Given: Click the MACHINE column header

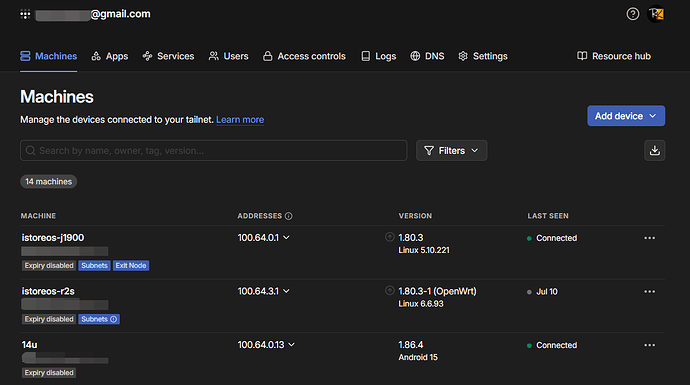Looking at the screenshot, I should coord(38,216).
